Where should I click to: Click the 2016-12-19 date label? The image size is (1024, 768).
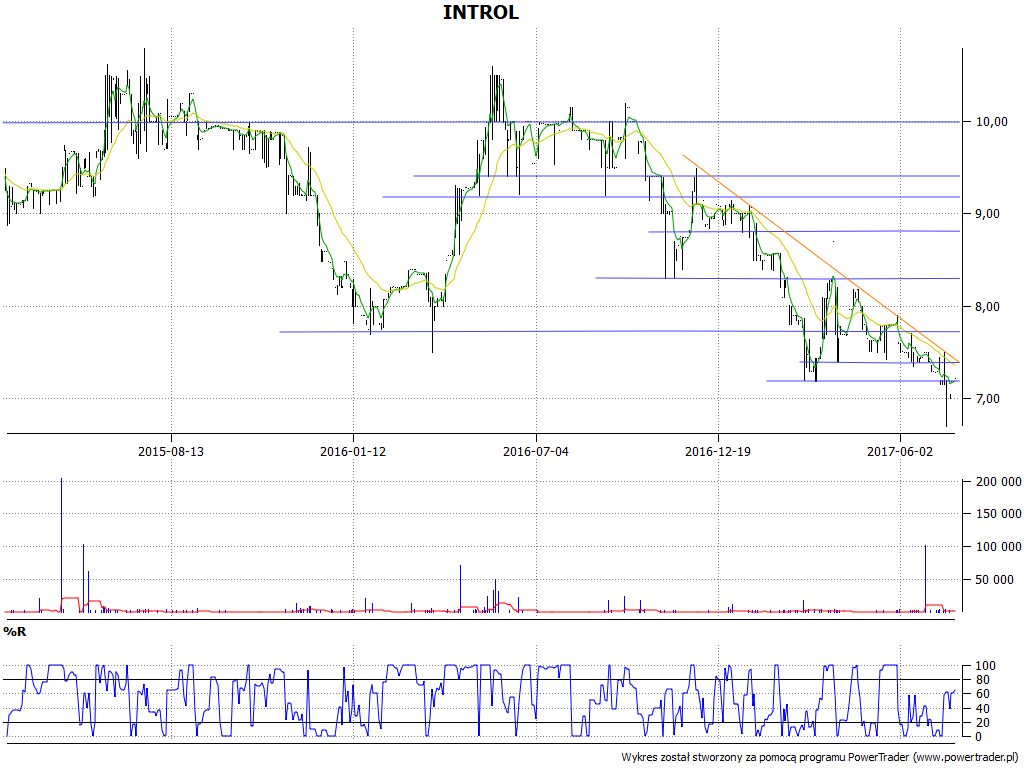coord(718,451)
